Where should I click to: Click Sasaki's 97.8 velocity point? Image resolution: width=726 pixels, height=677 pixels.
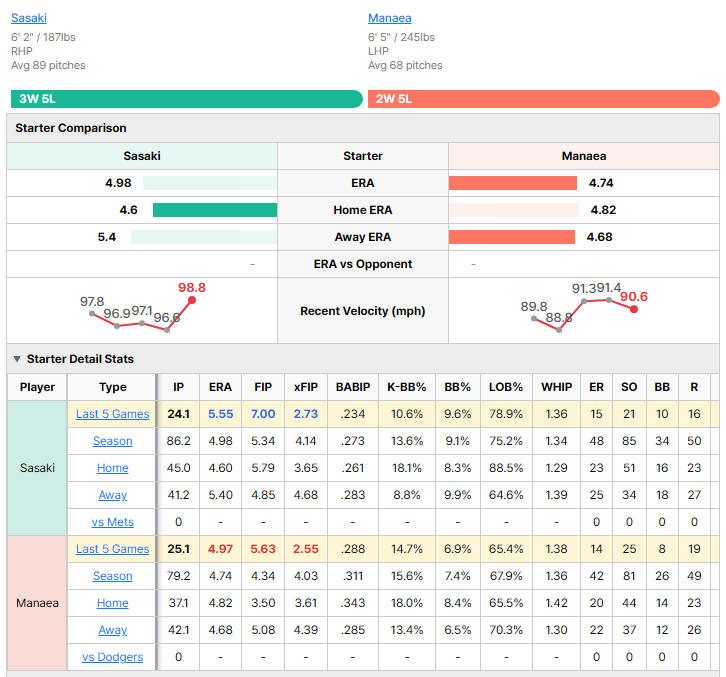92,313
